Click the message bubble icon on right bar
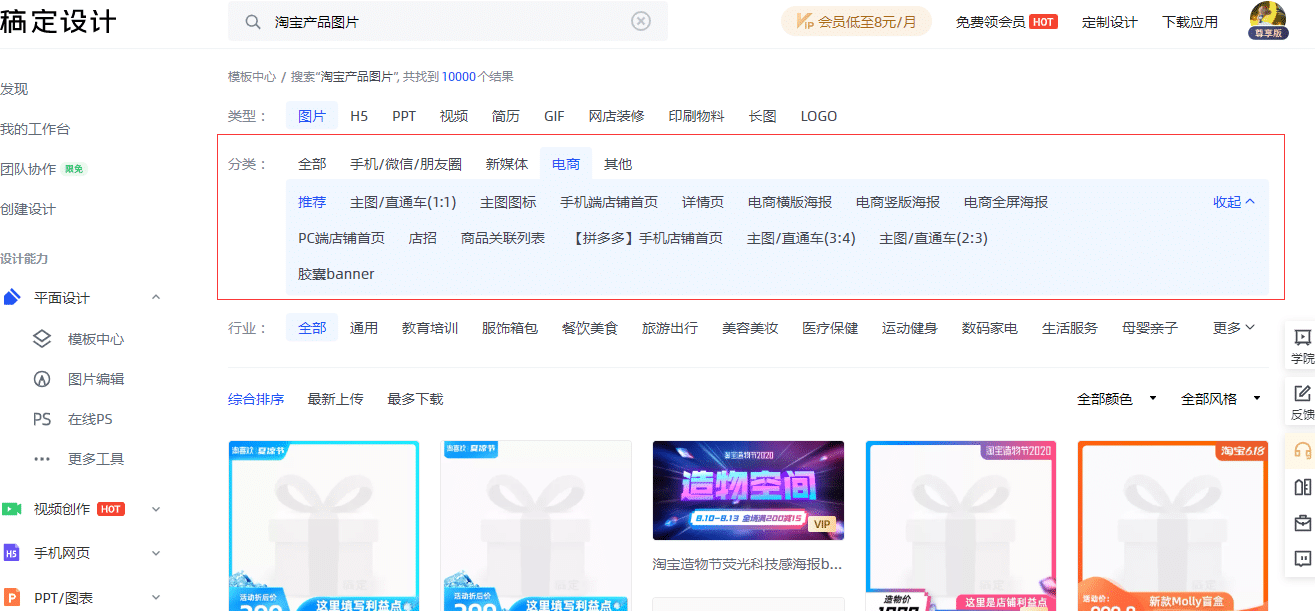This screenshot has width=1315, height=611. 1302,559
